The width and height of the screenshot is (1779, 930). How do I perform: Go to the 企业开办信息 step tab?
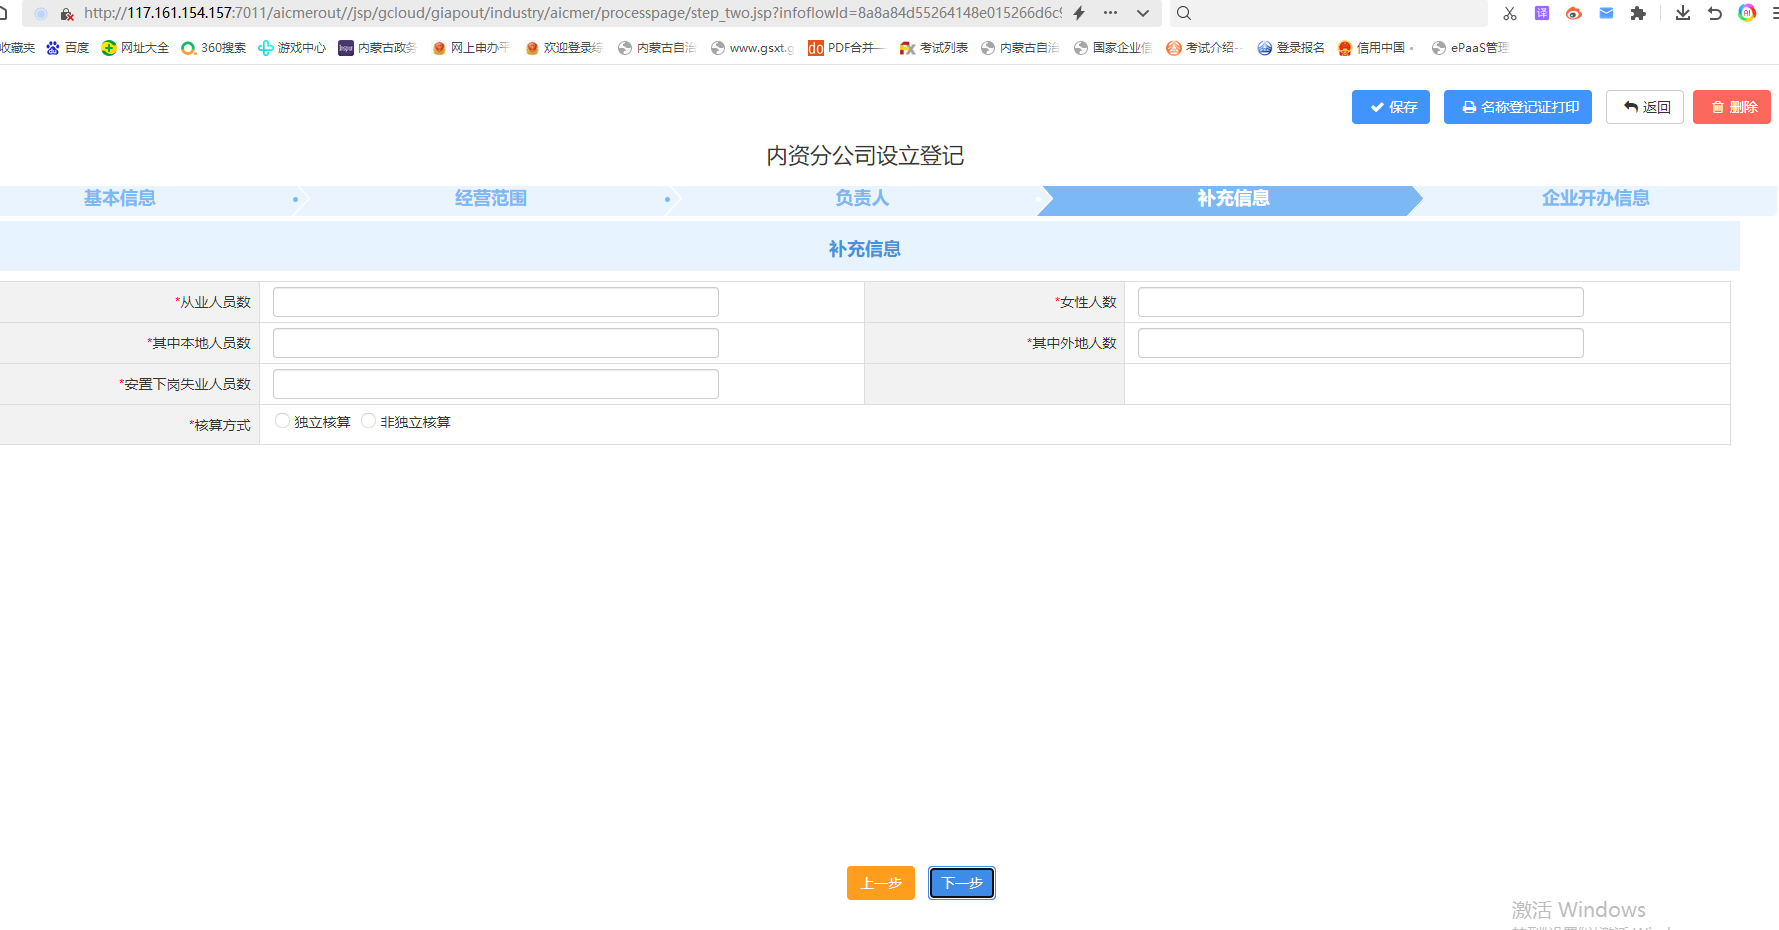click(x=1595, y=198)
